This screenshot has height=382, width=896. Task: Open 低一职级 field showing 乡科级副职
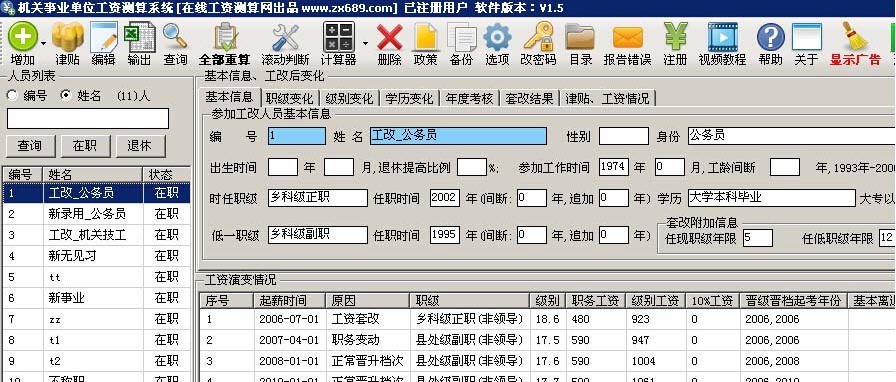point(318,234)
